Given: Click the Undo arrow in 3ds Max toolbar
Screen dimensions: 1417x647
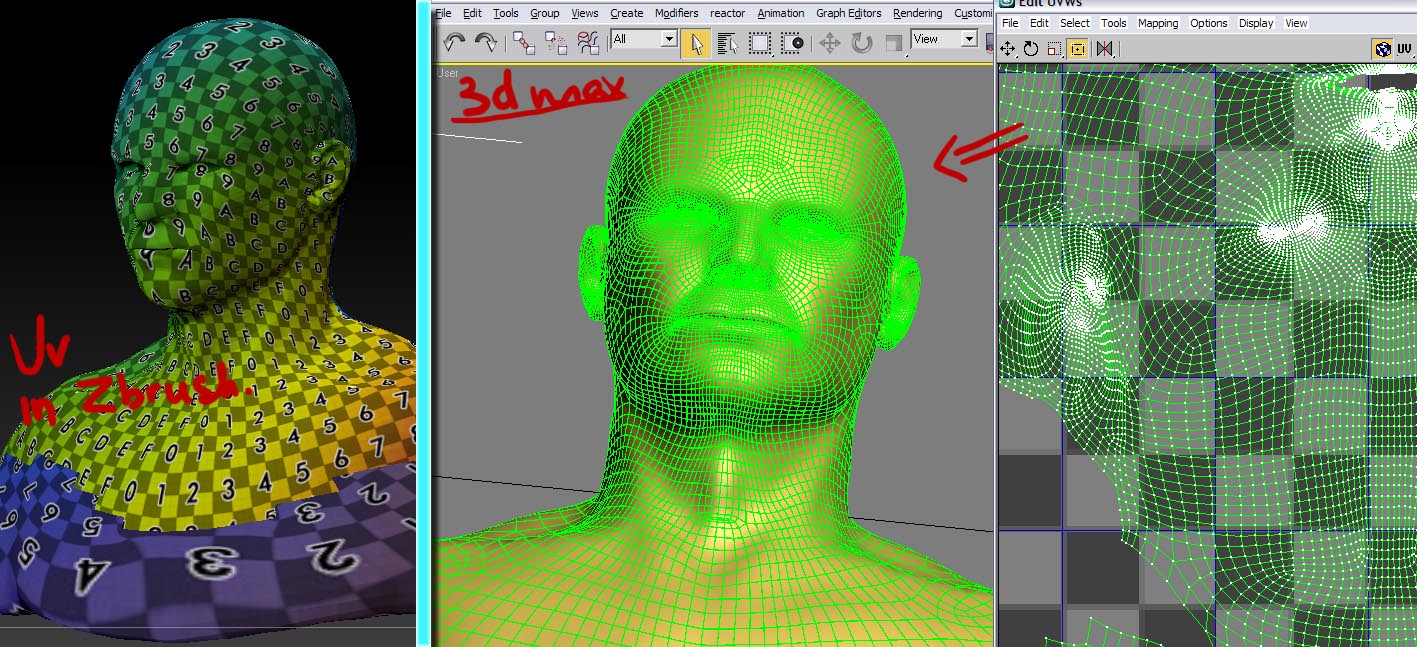Looking at the screenshot, I should pos(454,42).
